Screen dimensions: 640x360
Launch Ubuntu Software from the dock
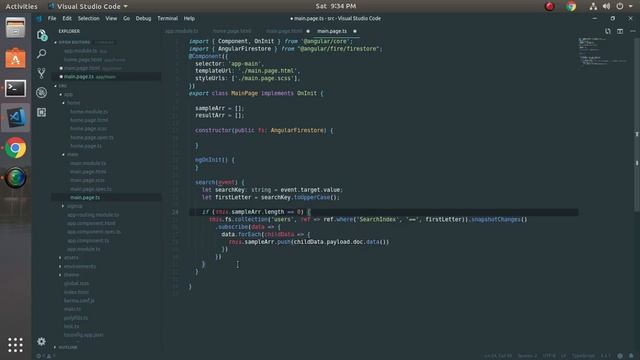tap(16, 58)
